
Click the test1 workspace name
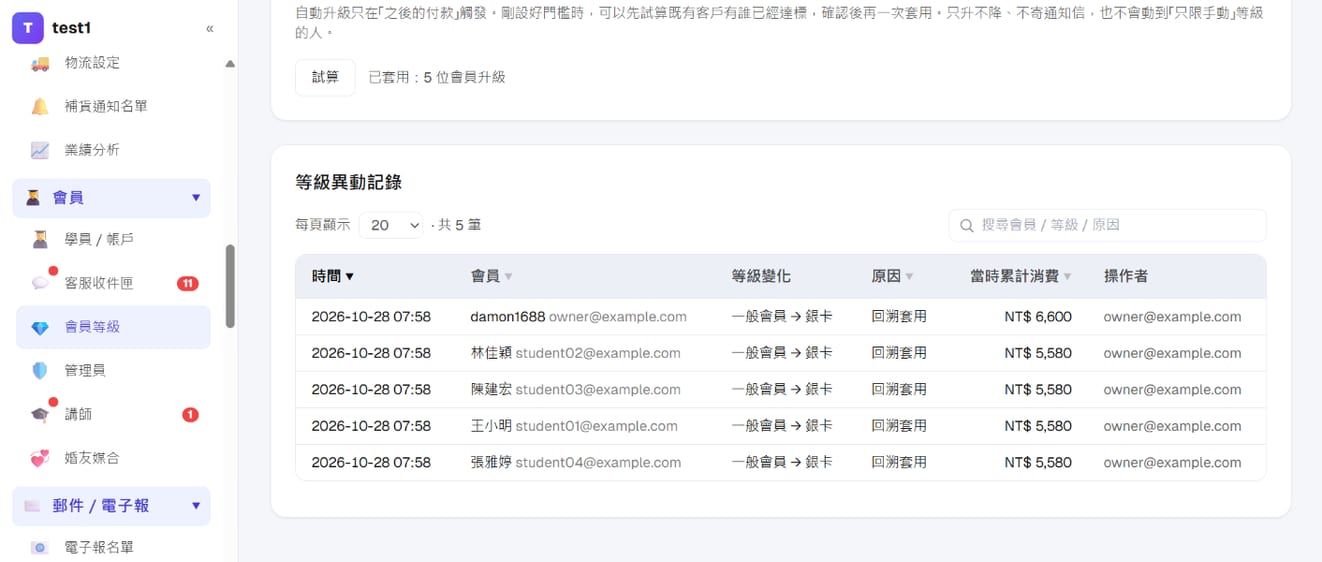(71, 28)
